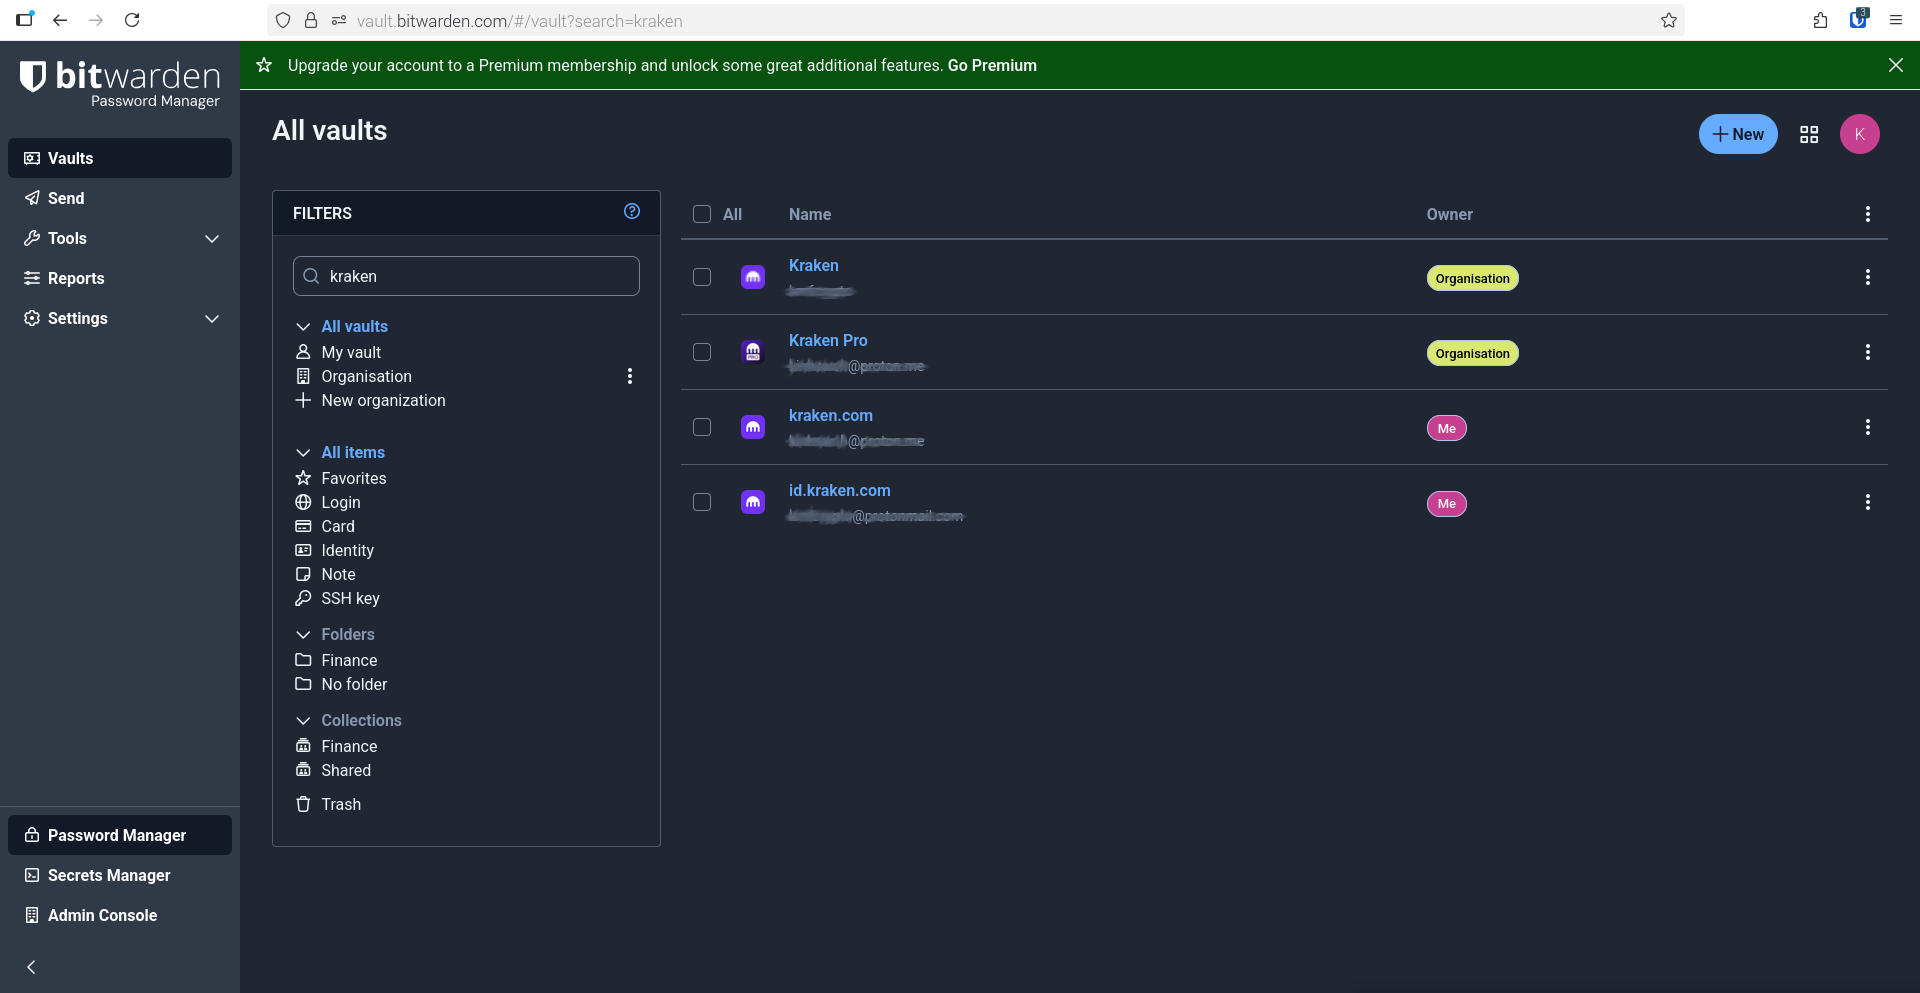
Task: Click the search magnifier icon in filters
Action: coord(311,276)
